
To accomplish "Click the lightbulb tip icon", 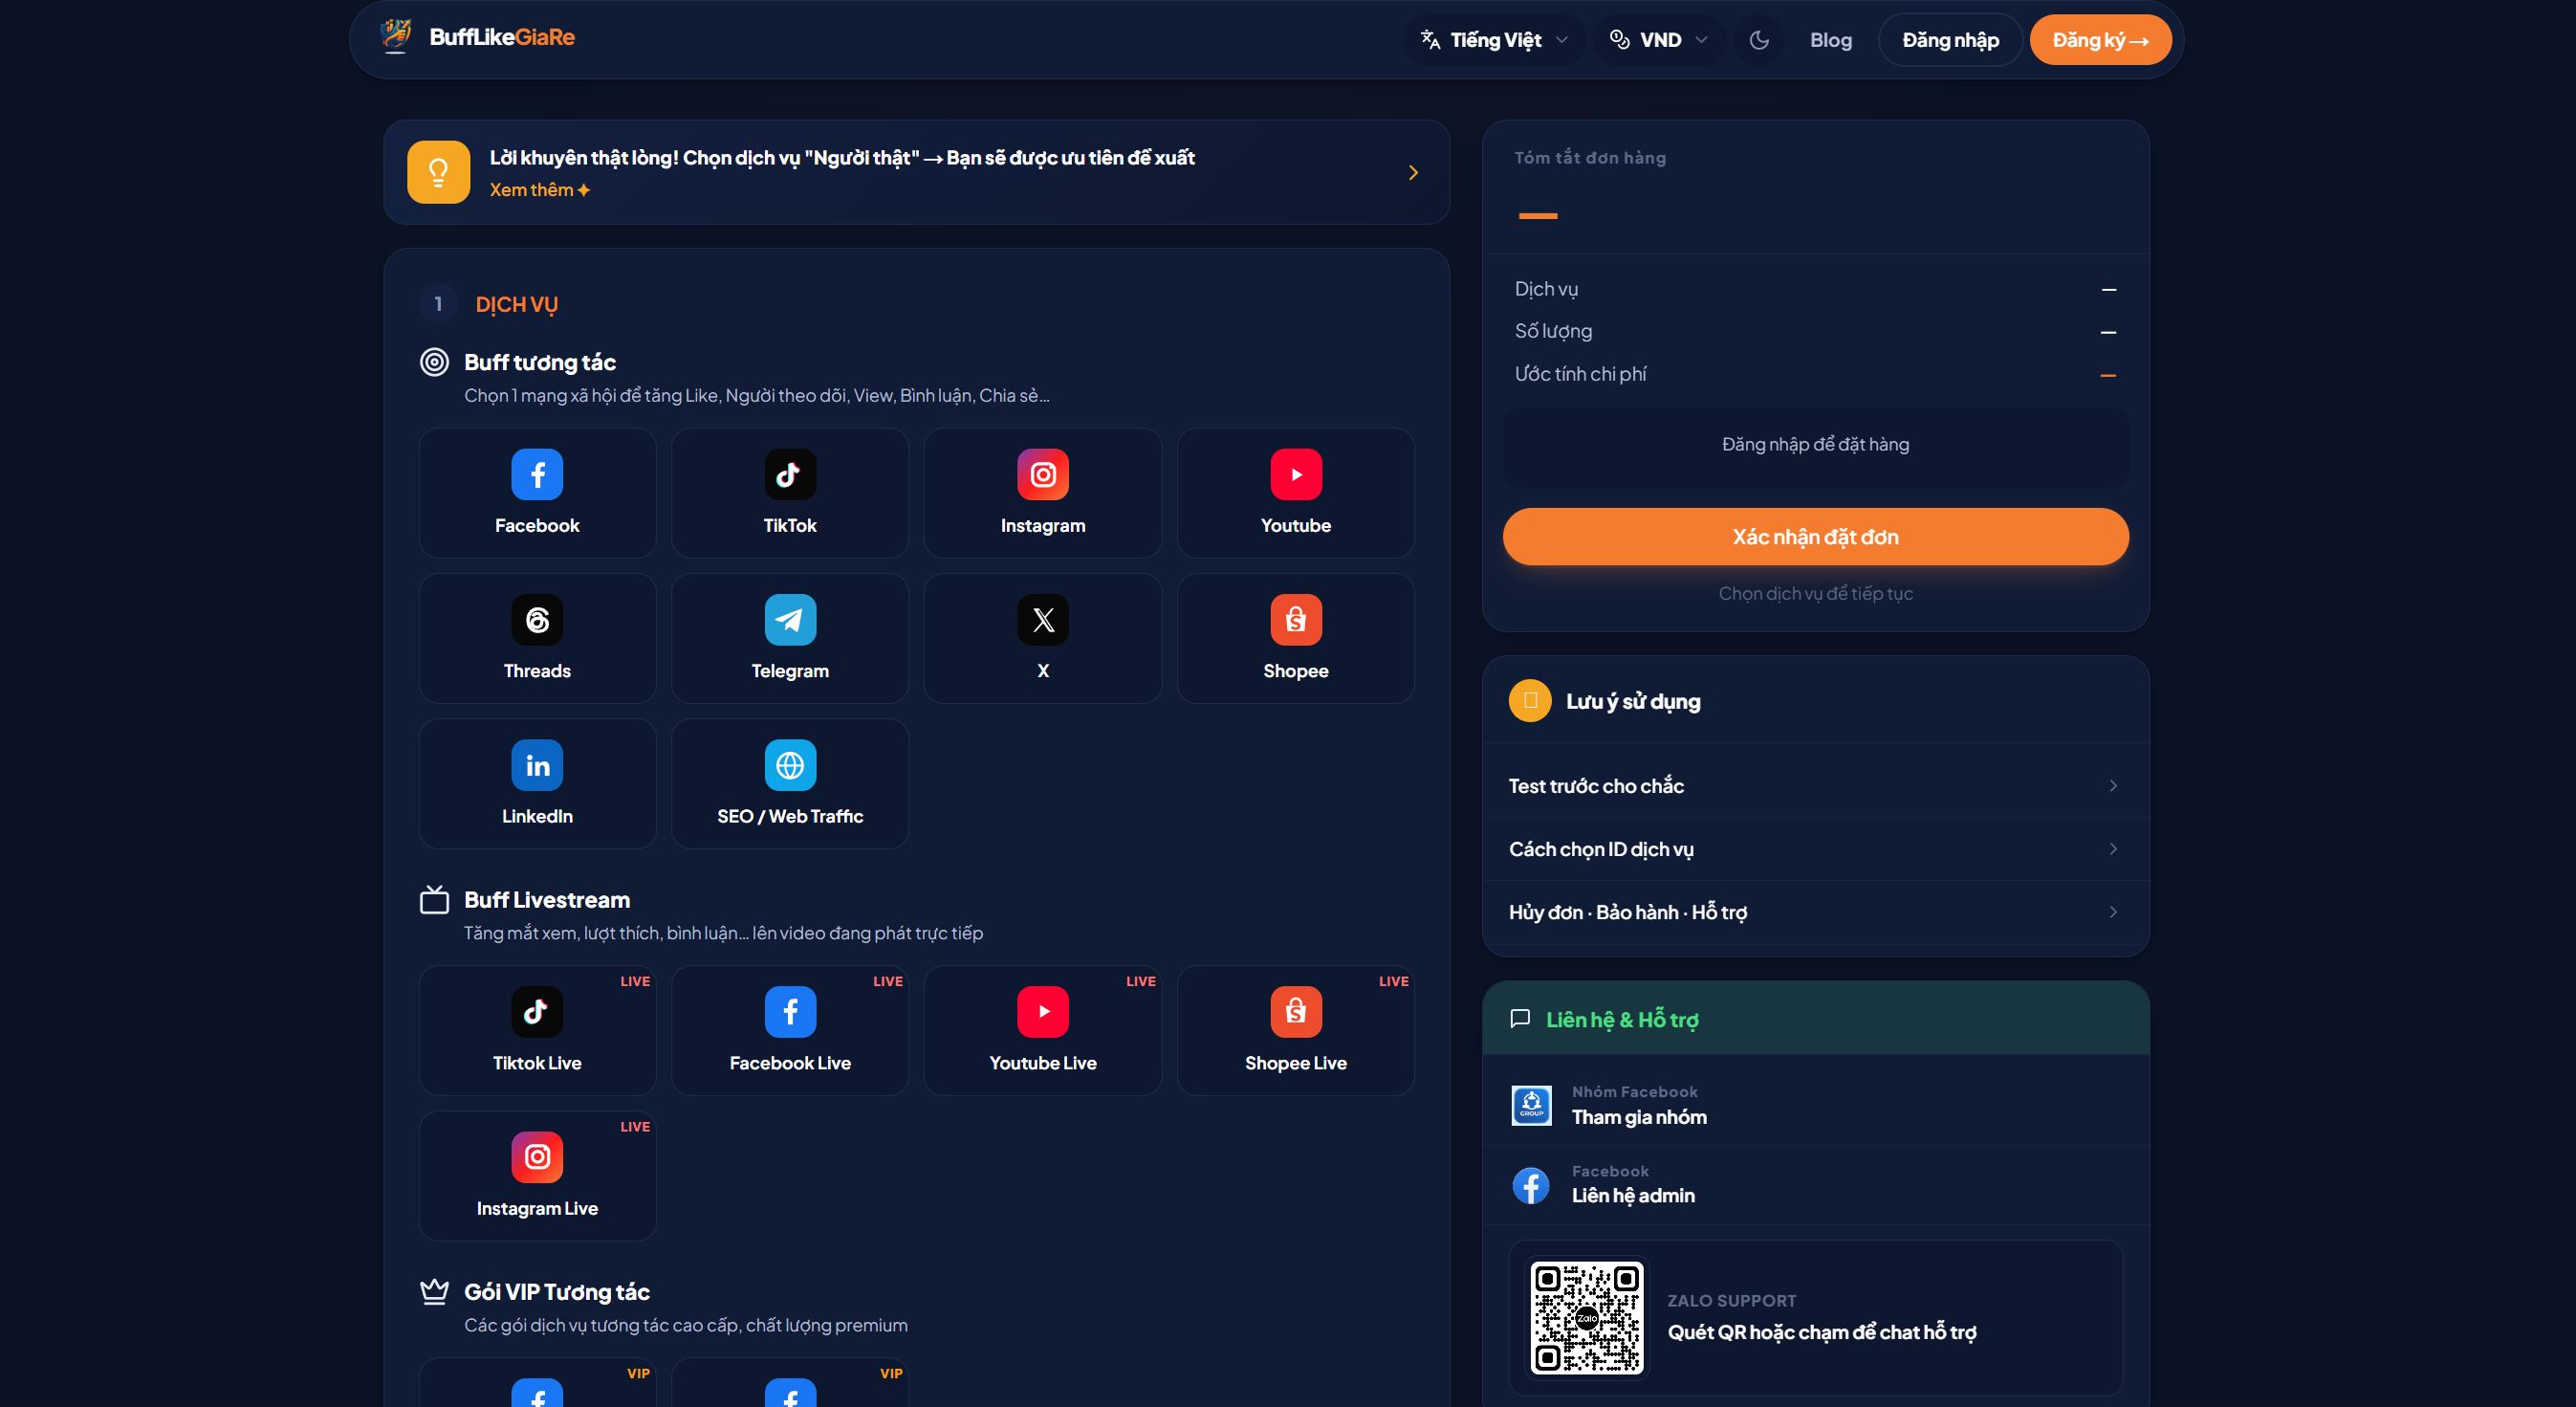I will pos(438,172).
